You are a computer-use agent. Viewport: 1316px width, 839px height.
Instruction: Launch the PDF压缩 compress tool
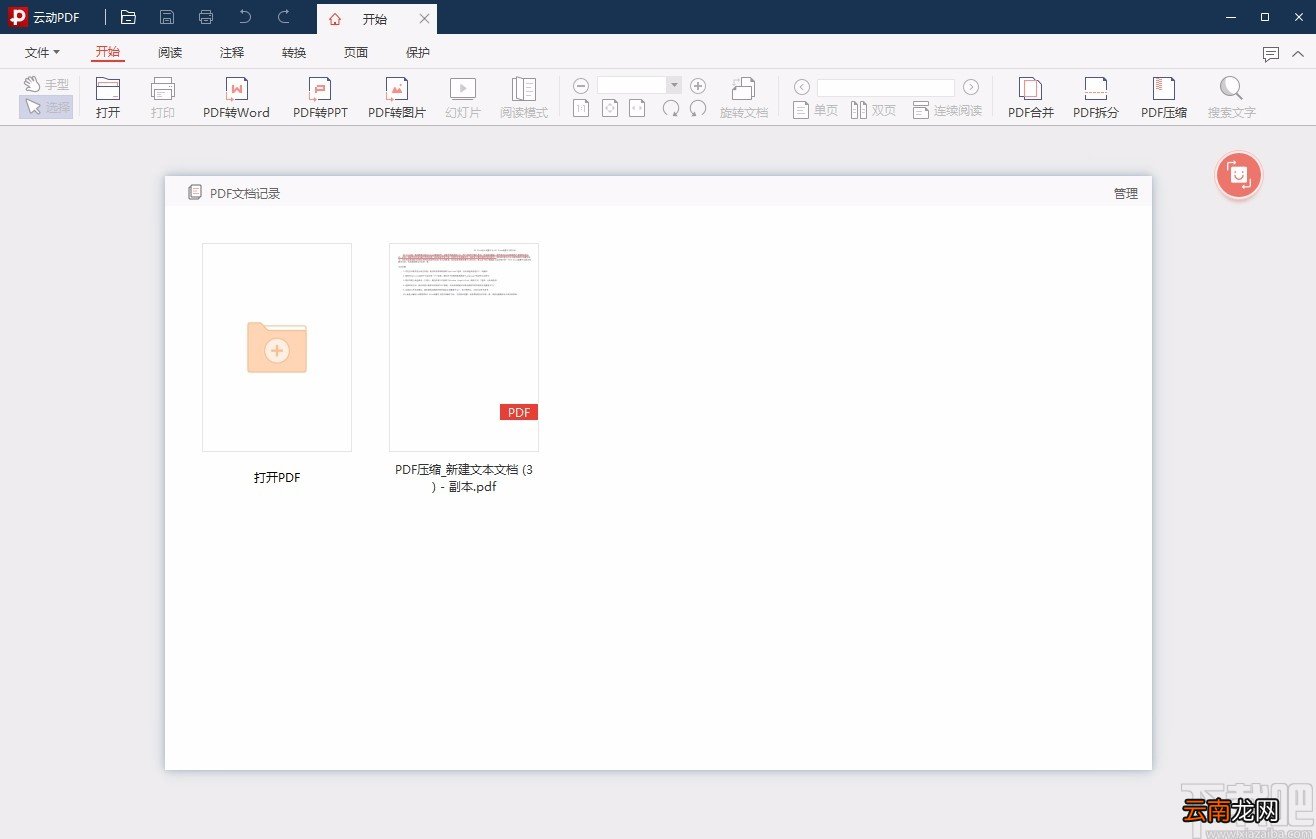click(x=1164, y=98)
